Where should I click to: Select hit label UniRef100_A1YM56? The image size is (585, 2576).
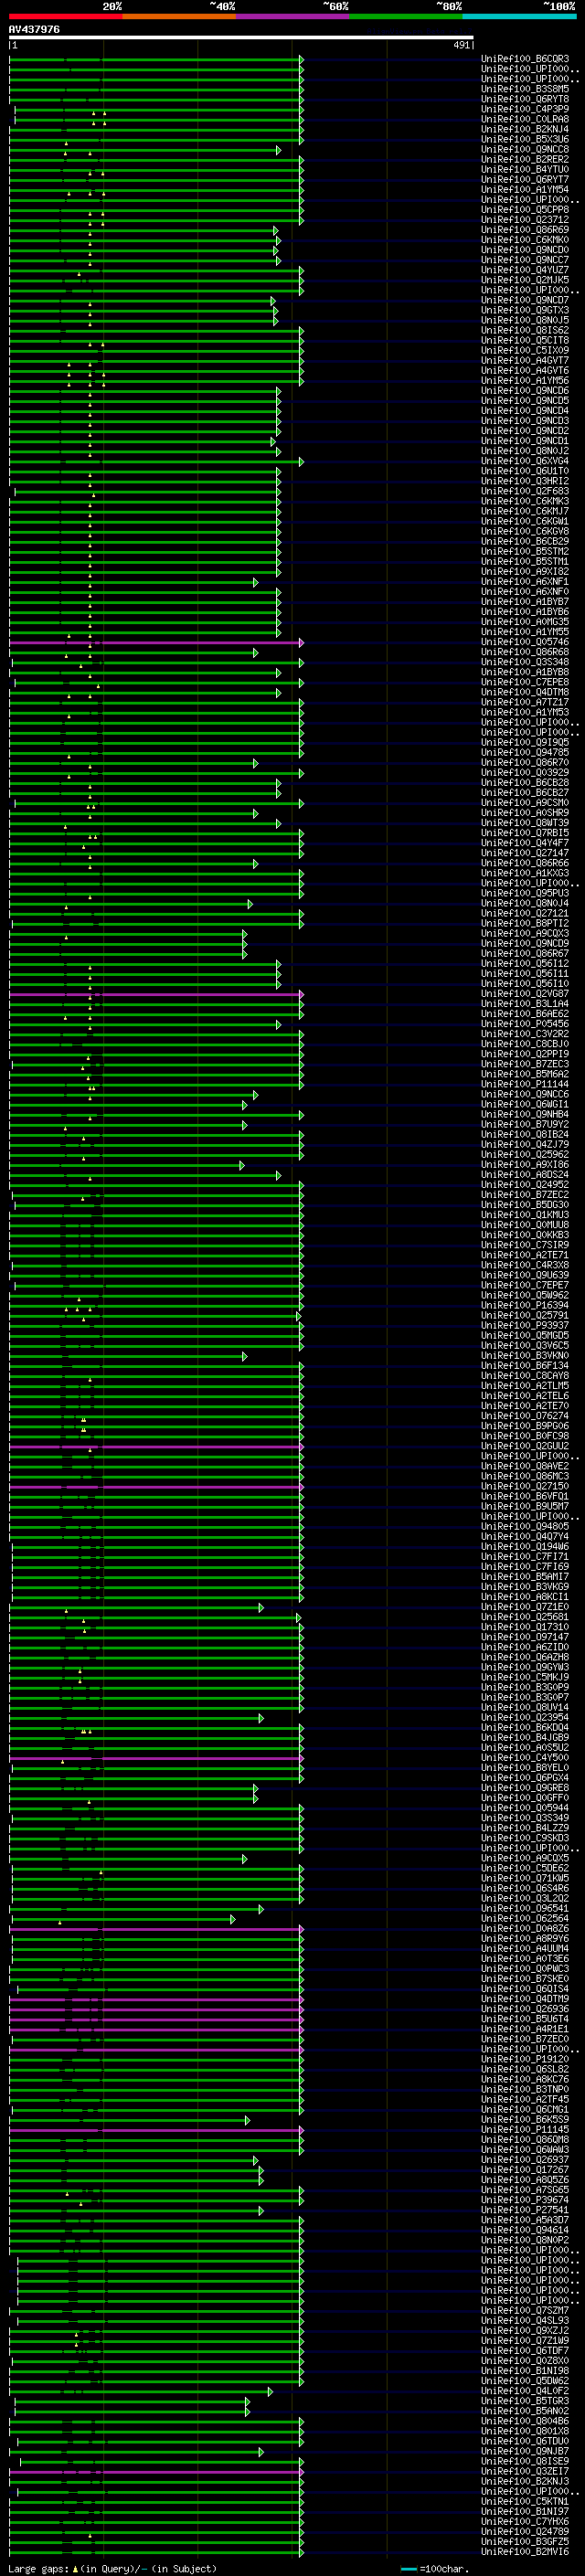click(x=525, y=380)
